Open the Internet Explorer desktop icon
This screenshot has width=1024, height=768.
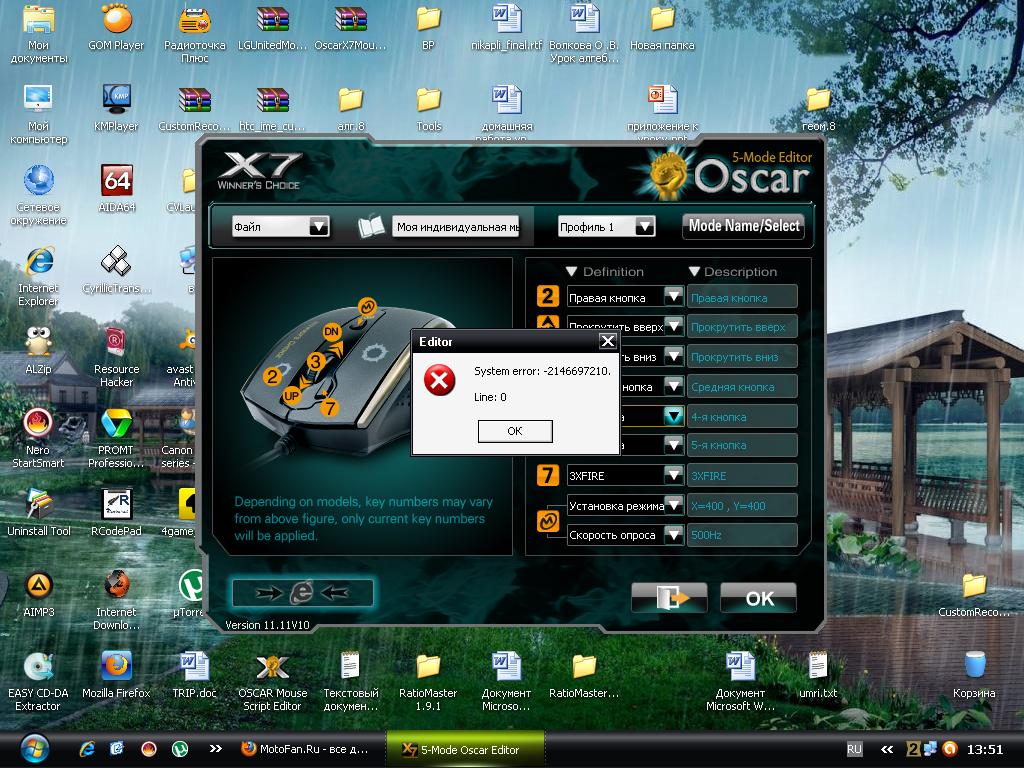tap(39, 277)
